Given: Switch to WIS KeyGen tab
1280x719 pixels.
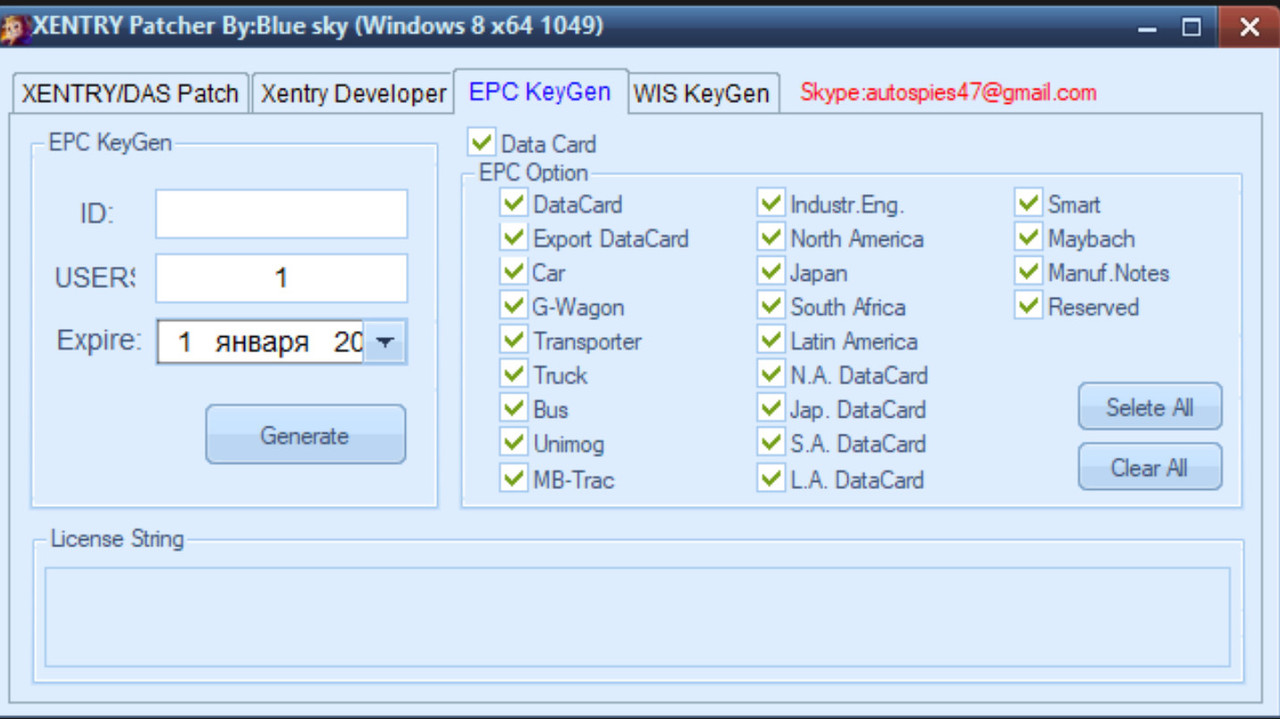Looking at the screenshot, I should click(702, 93).
